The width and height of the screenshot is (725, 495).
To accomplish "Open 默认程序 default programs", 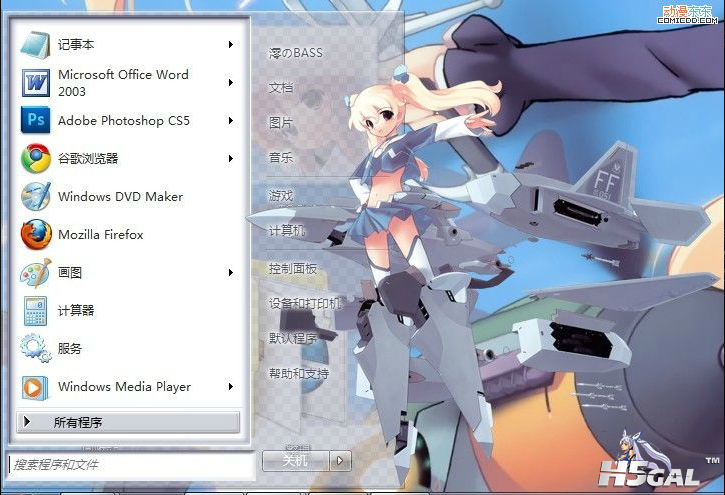I will [293, 338].
